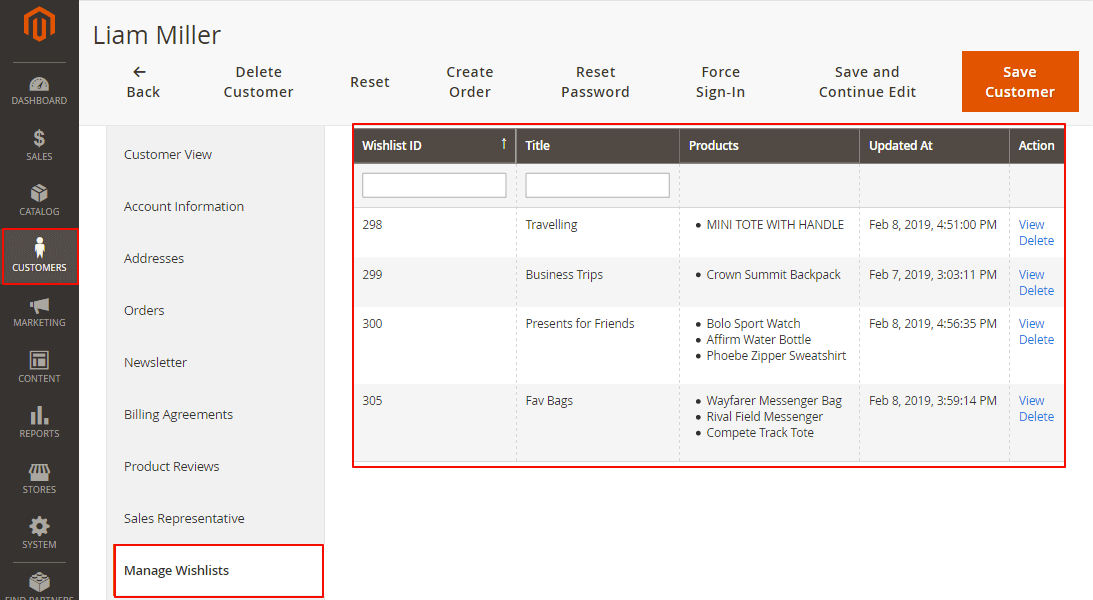This screenshot has width=1093, height=600.
Task: Switch to the Account Information tab
Action: [x=184, y=207]
